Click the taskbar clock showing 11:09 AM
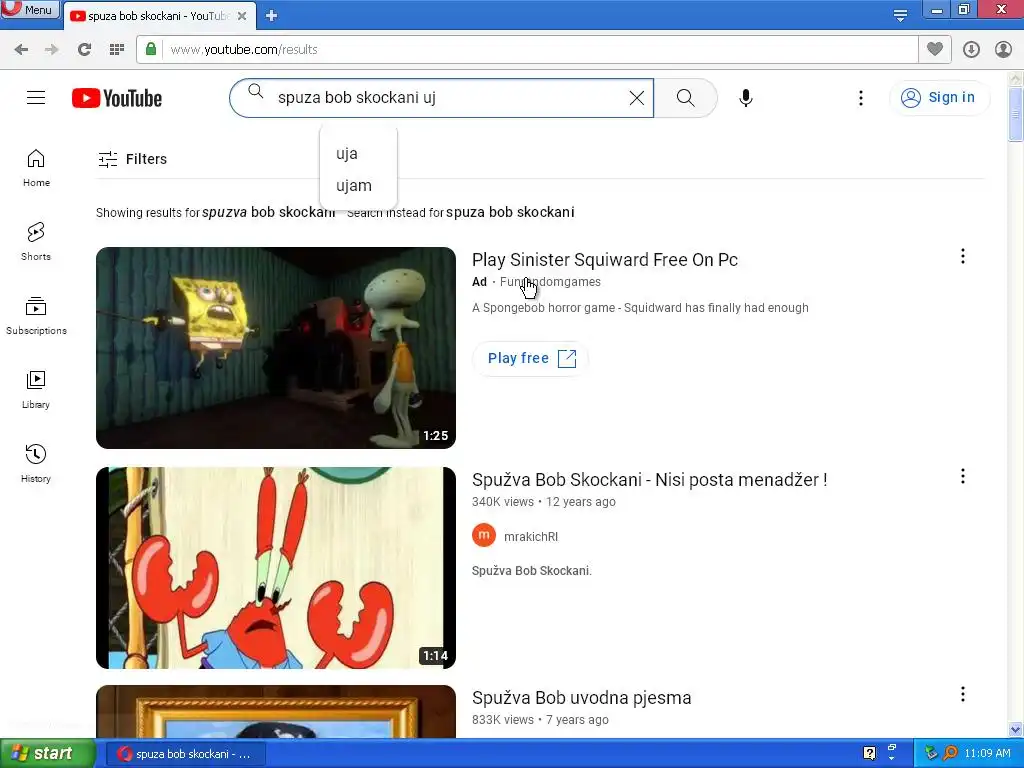 point(987,754)
